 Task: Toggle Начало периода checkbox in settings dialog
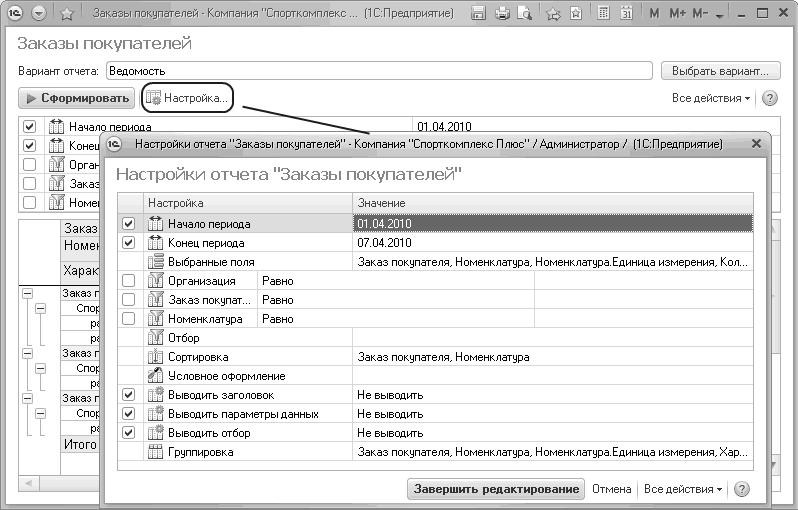coord(129,223)
